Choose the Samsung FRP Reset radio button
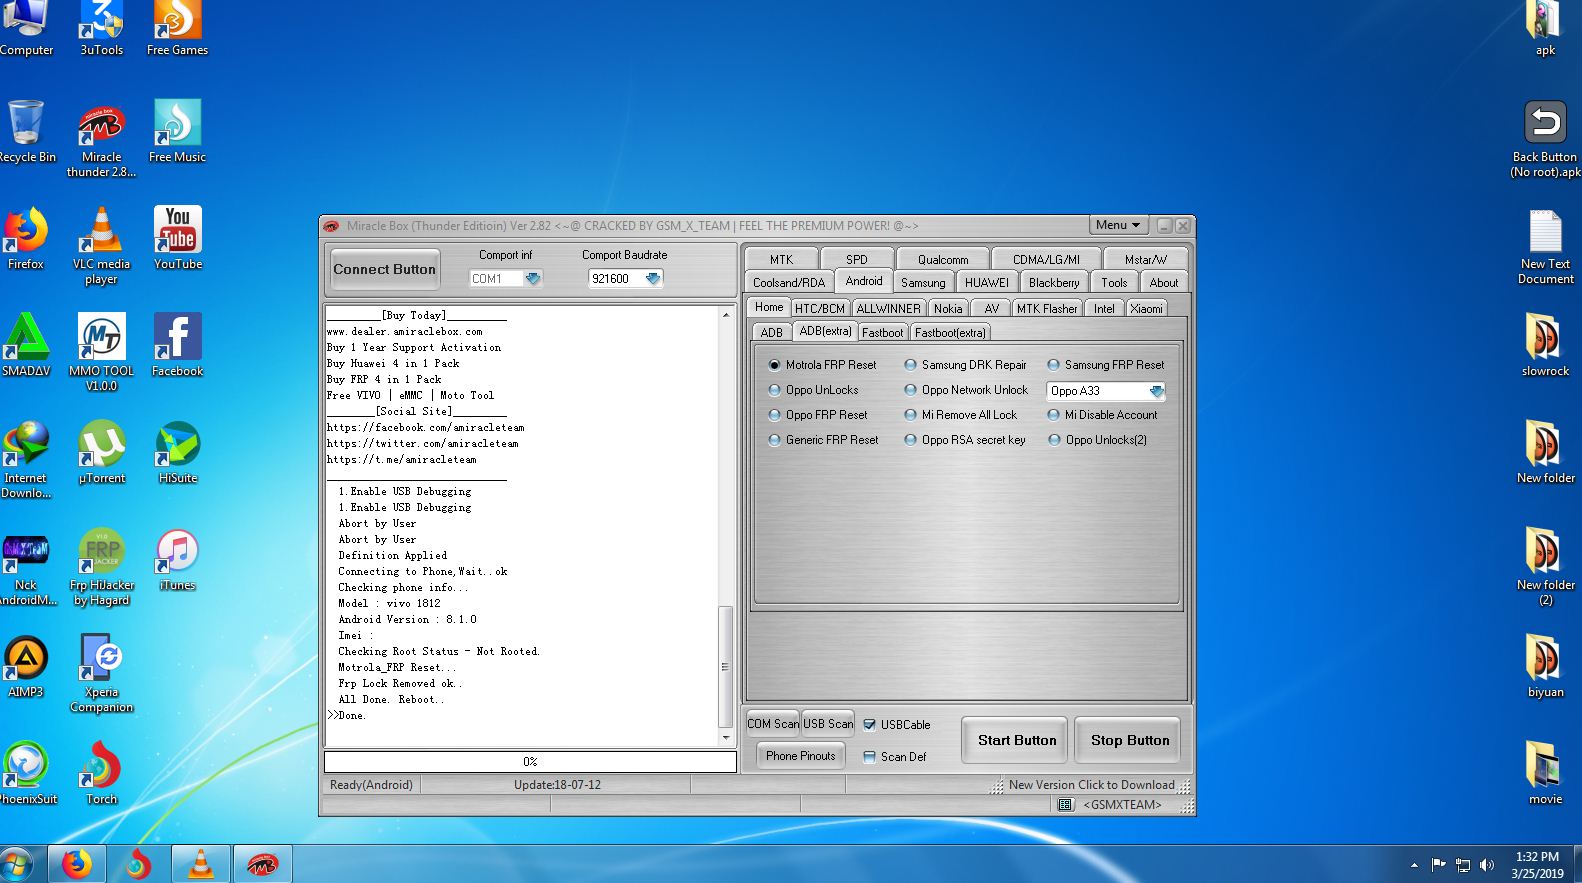This screenshot has height=883, width=1582. pos(1105,365)
